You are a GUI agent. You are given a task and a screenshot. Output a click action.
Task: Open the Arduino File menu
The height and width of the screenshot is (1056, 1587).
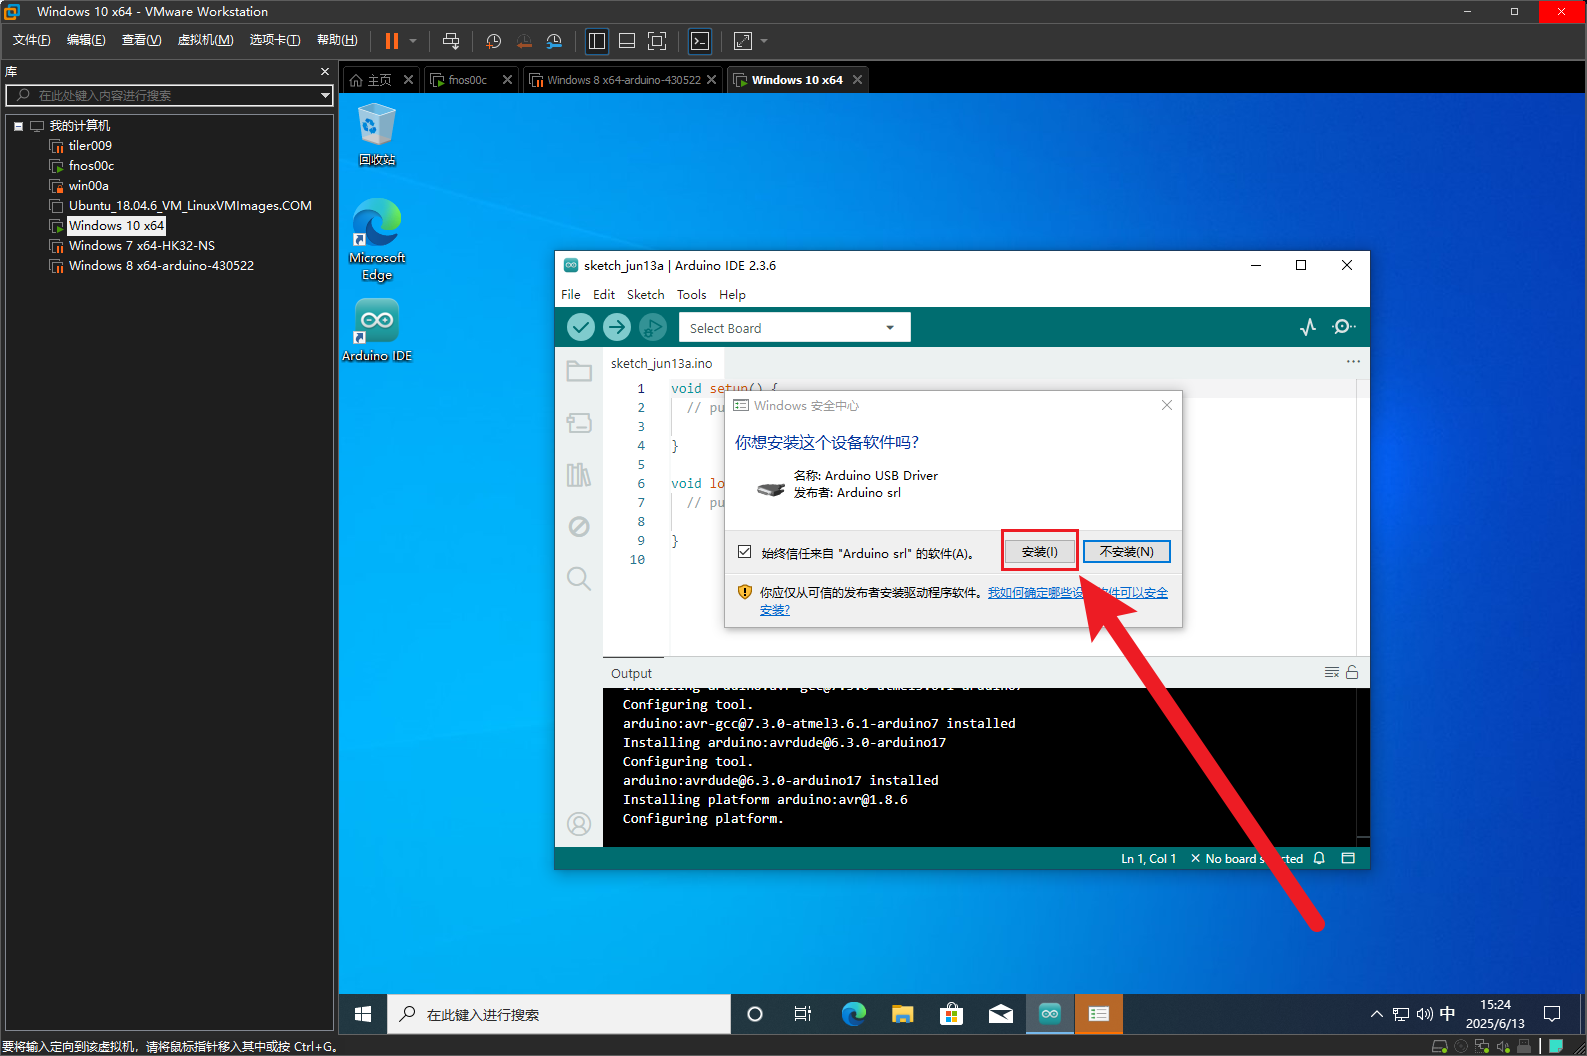571,295
